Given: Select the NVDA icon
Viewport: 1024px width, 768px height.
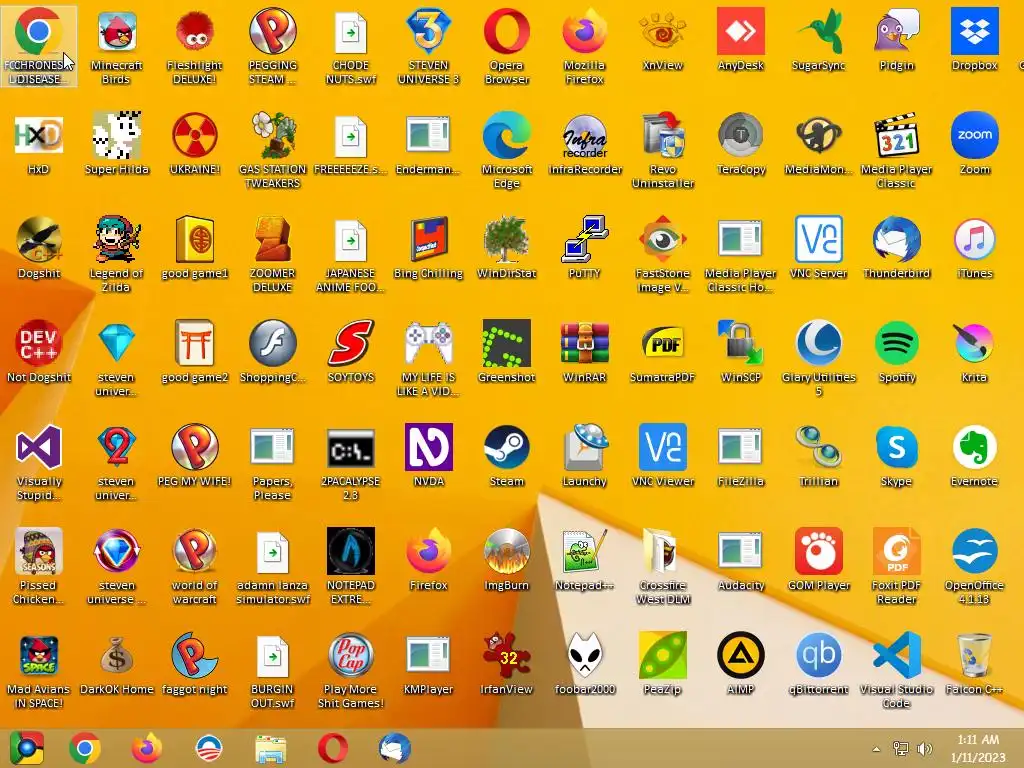Looking at the screenshot, I should click(428, 447).
